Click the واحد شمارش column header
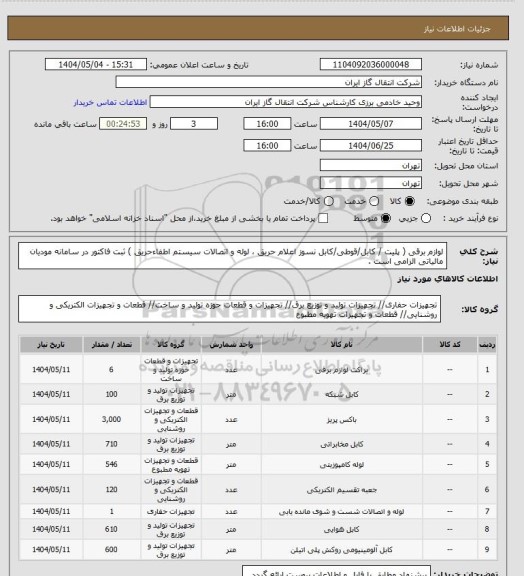524x576 pixels. [x=231, y=345]
